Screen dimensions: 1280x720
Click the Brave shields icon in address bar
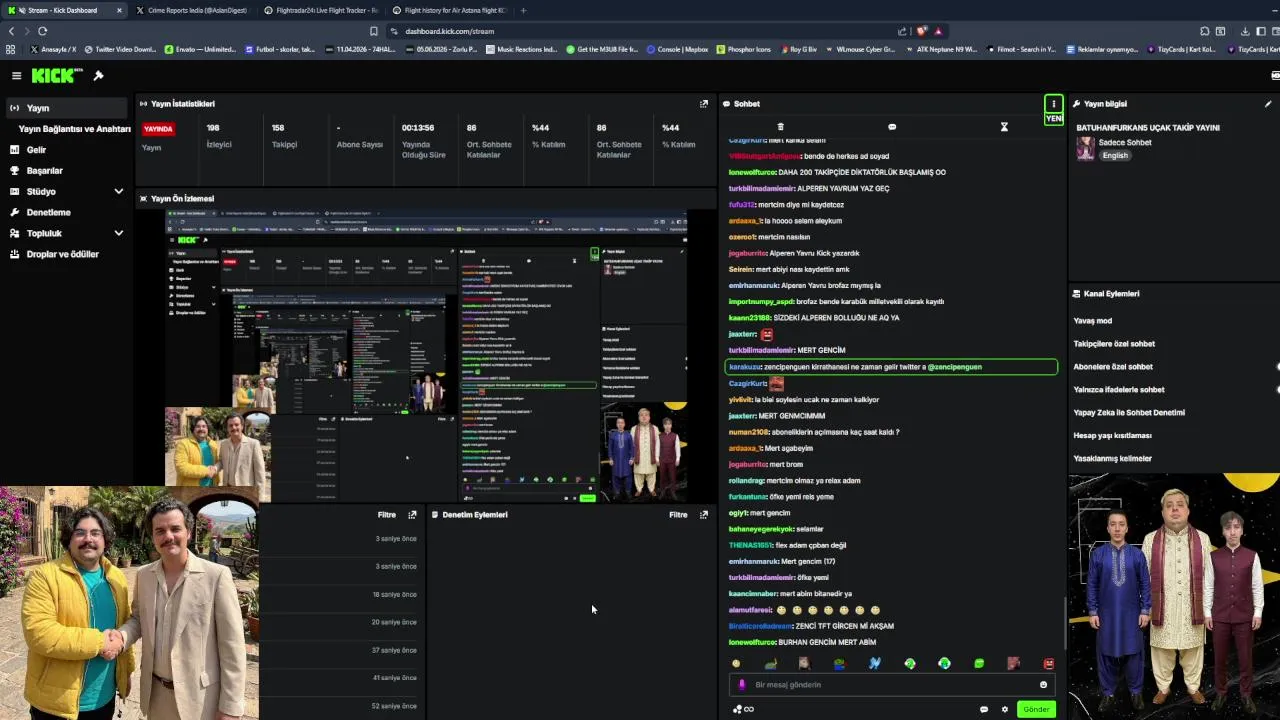[x=921, y=31]
